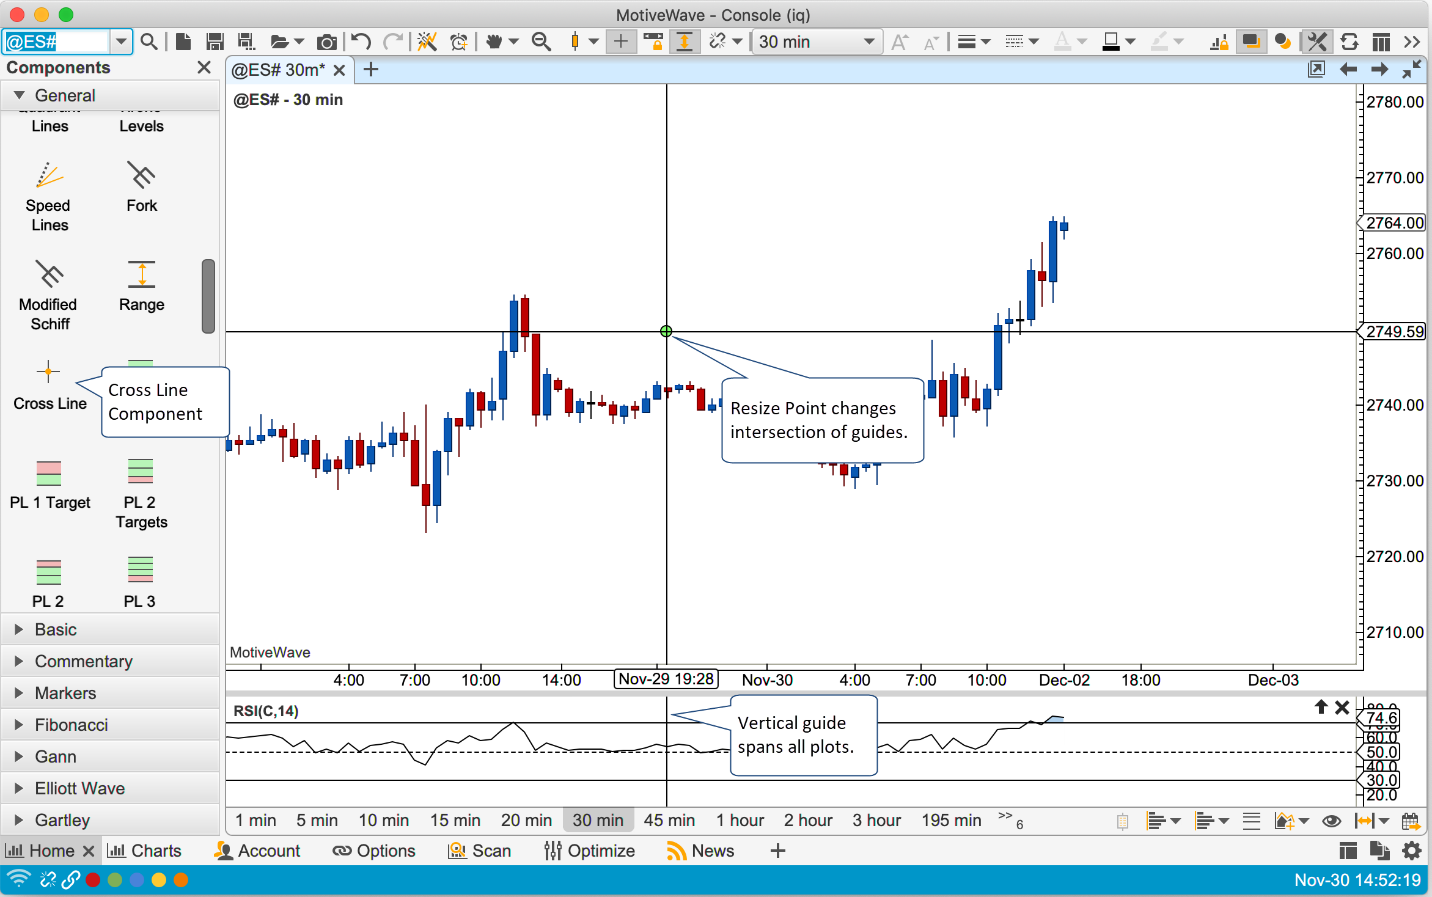Open the fill color swatch picker

point(1111,42)
